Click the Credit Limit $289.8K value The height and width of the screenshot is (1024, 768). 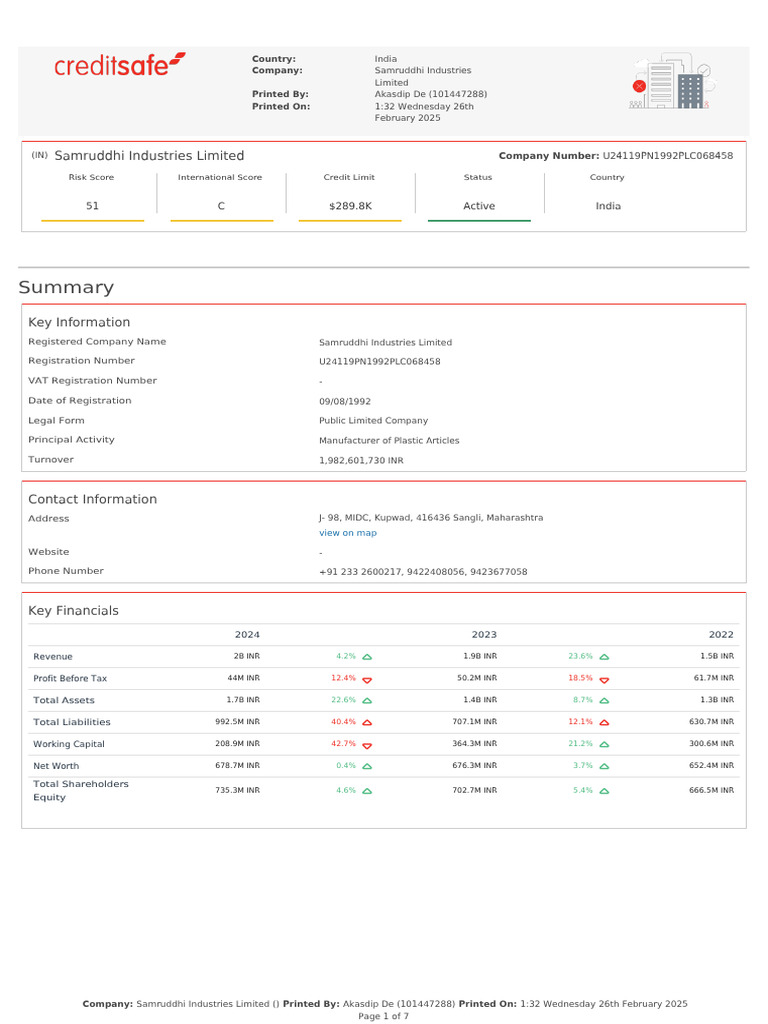coord(349,206)
